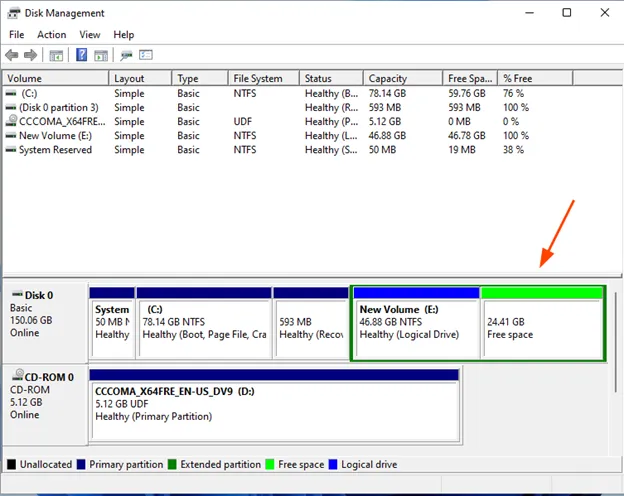
Task: Click the Properties checklist toolbar icon
Action: click(146, 55)
